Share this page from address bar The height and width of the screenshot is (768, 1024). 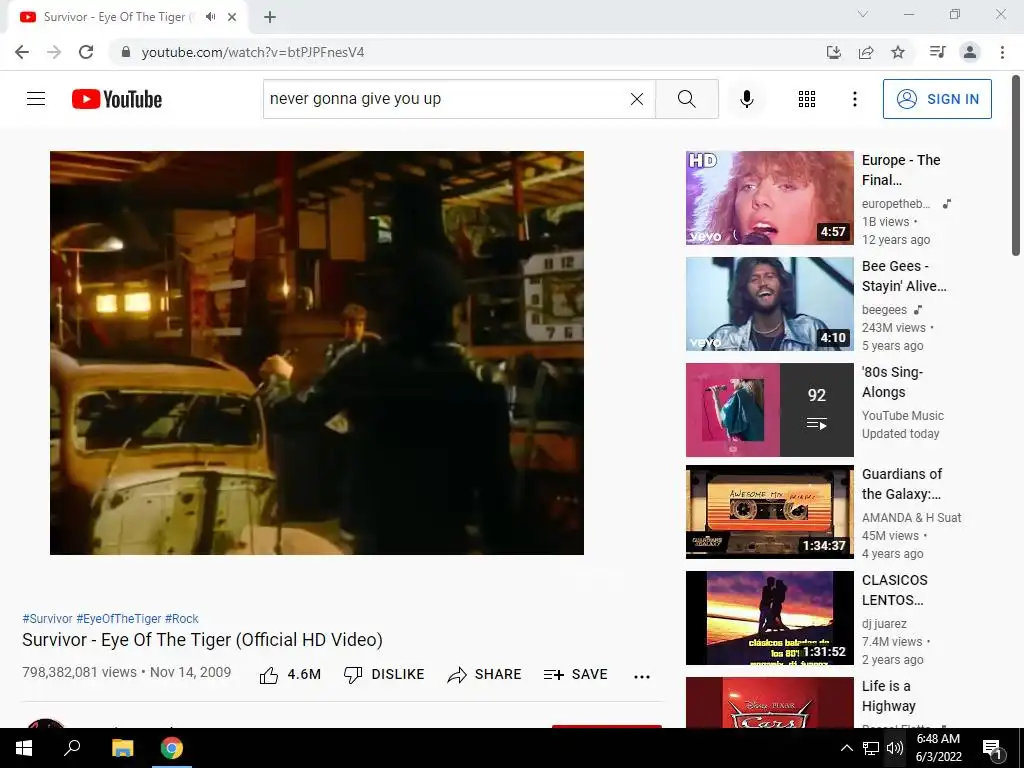click(866, 52)
